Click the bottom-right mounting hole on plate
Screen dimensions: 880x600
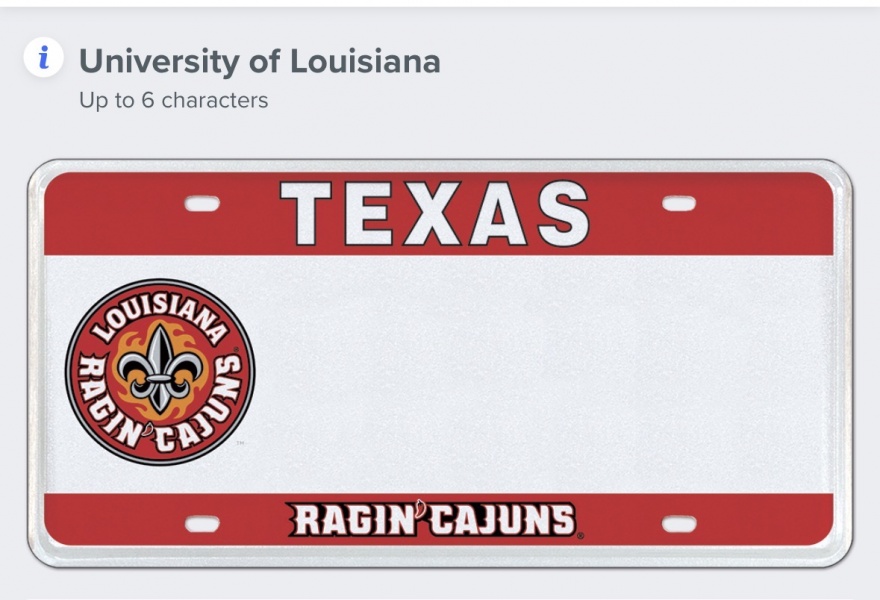tap(679, 524)
